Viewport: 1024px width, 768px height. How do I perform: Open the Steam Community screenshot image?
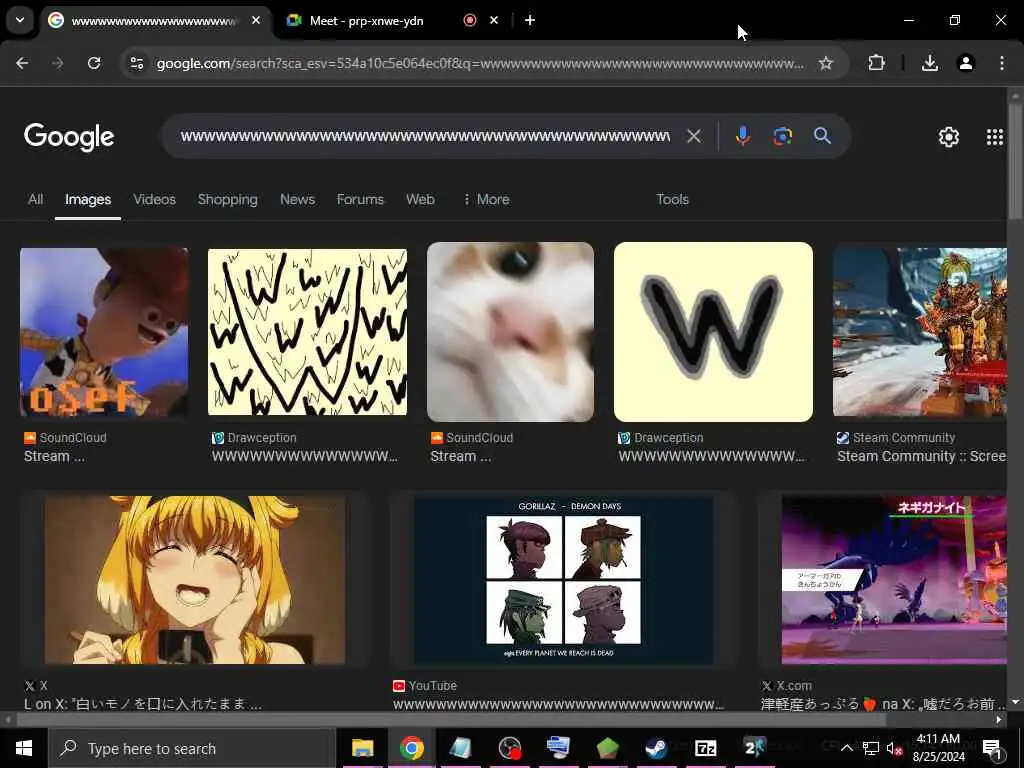[x=920, y=332]
